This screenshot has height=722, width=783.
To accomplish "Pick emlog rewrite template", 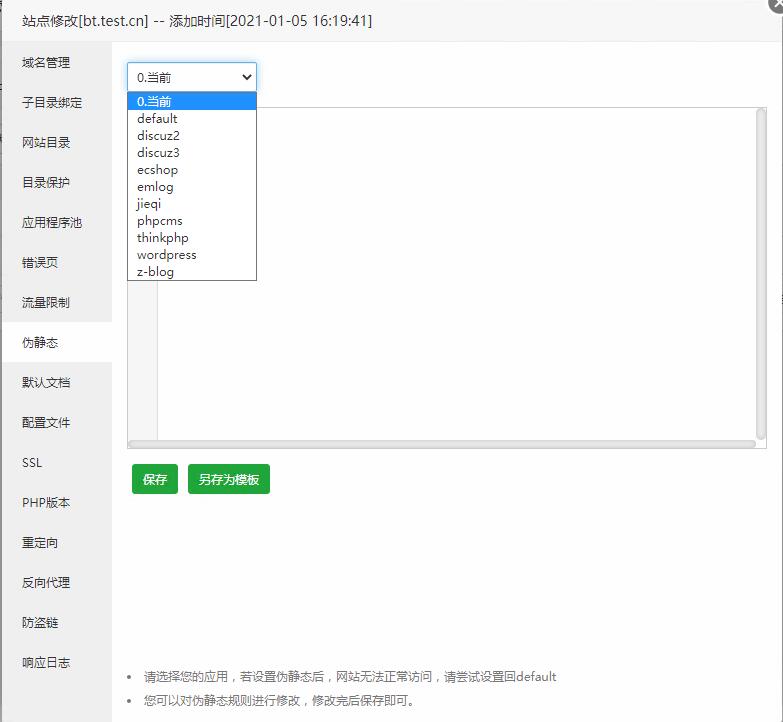I will pos(192,186).
